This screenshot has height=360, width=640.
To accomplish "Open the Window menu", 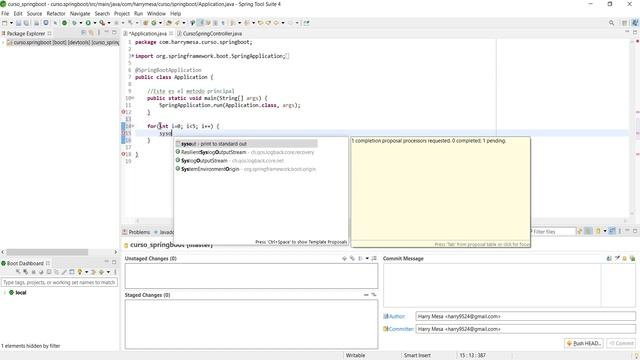I will coord(156,13).
